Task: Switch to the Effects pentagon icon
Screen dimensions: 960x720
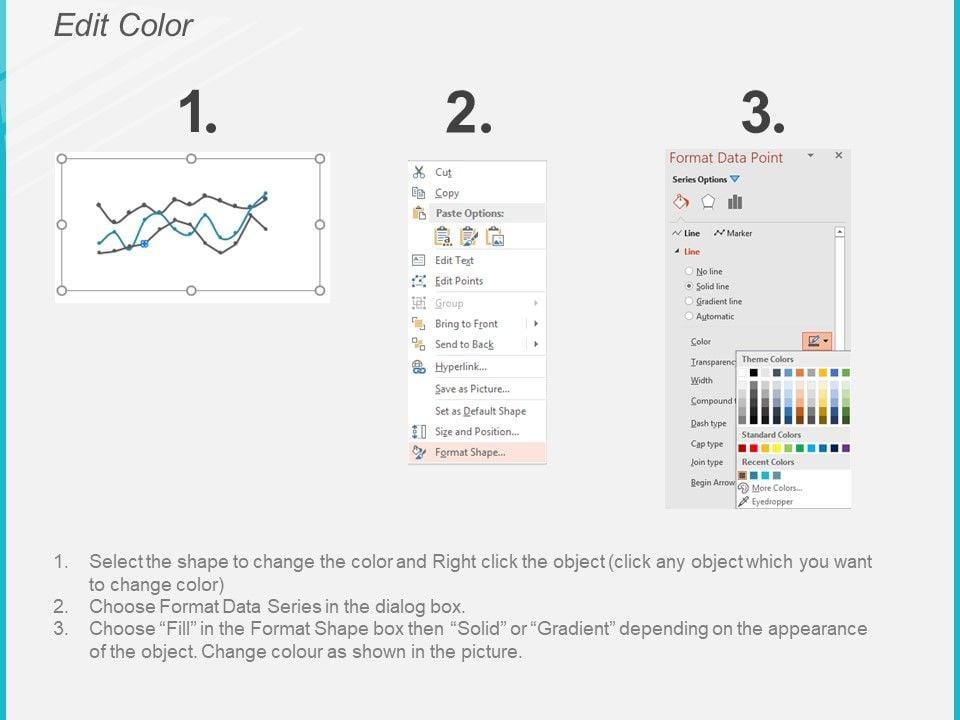Action: pos(708,202)
